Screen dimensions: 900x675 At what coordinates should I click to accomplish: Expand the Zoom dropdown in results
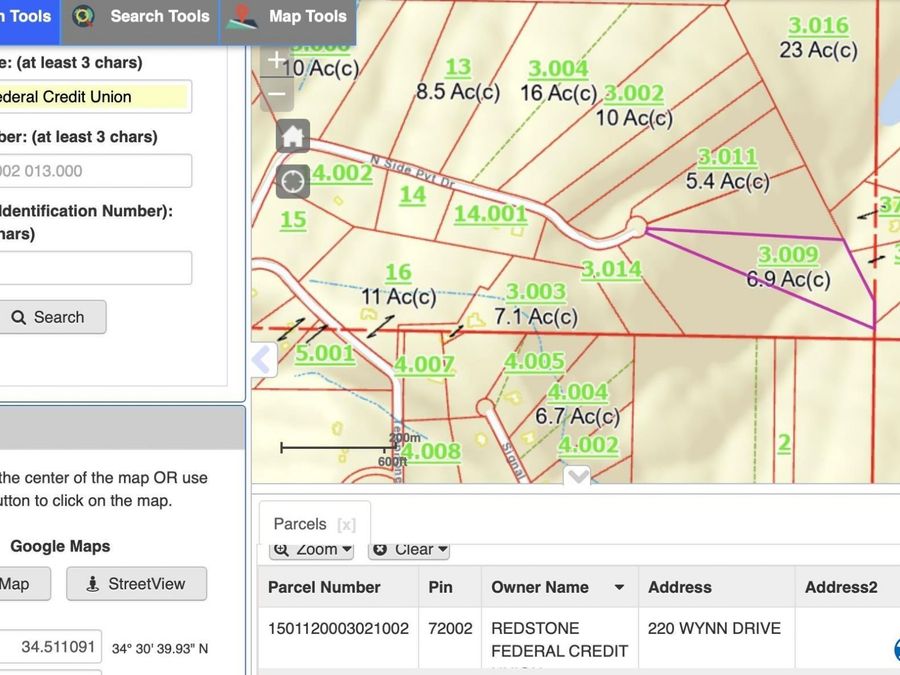312,550
